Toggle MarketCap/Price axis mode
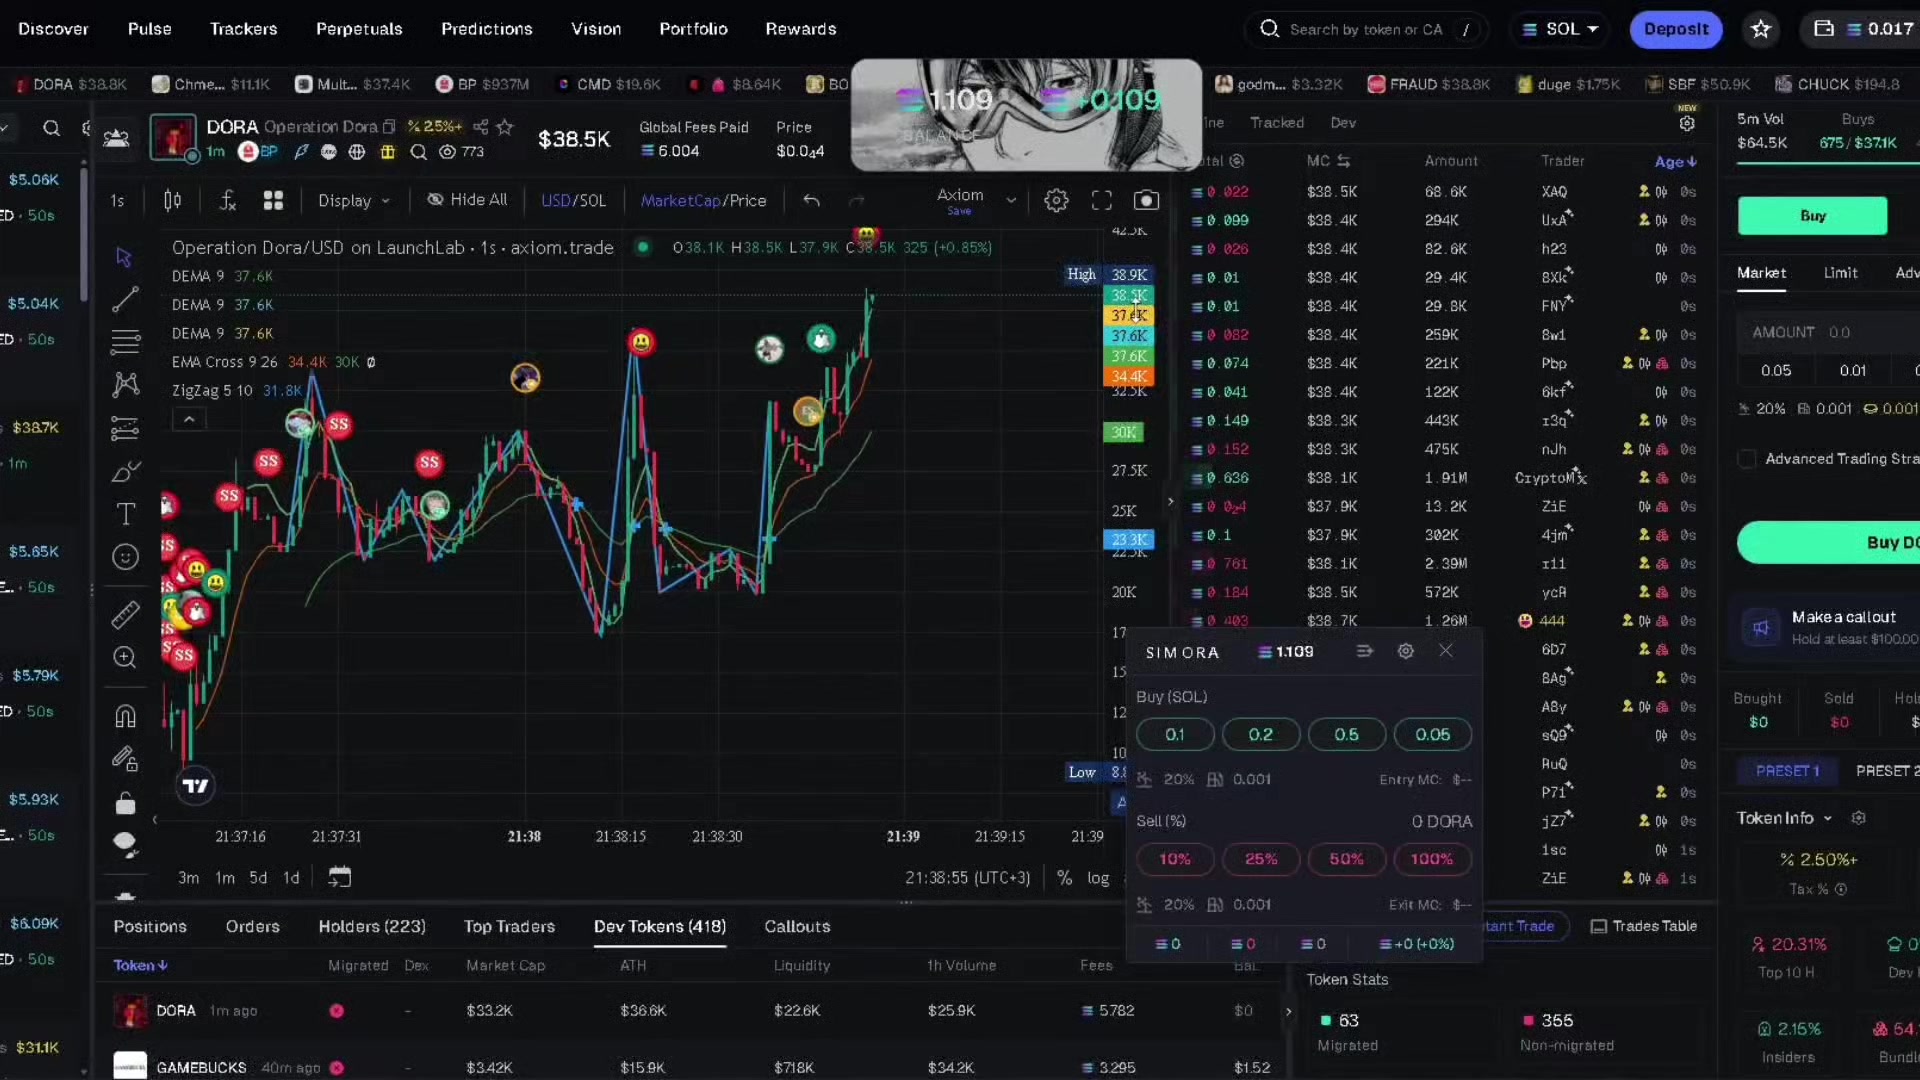This screenshot has height=1080, width=1920. coord(703,201)
